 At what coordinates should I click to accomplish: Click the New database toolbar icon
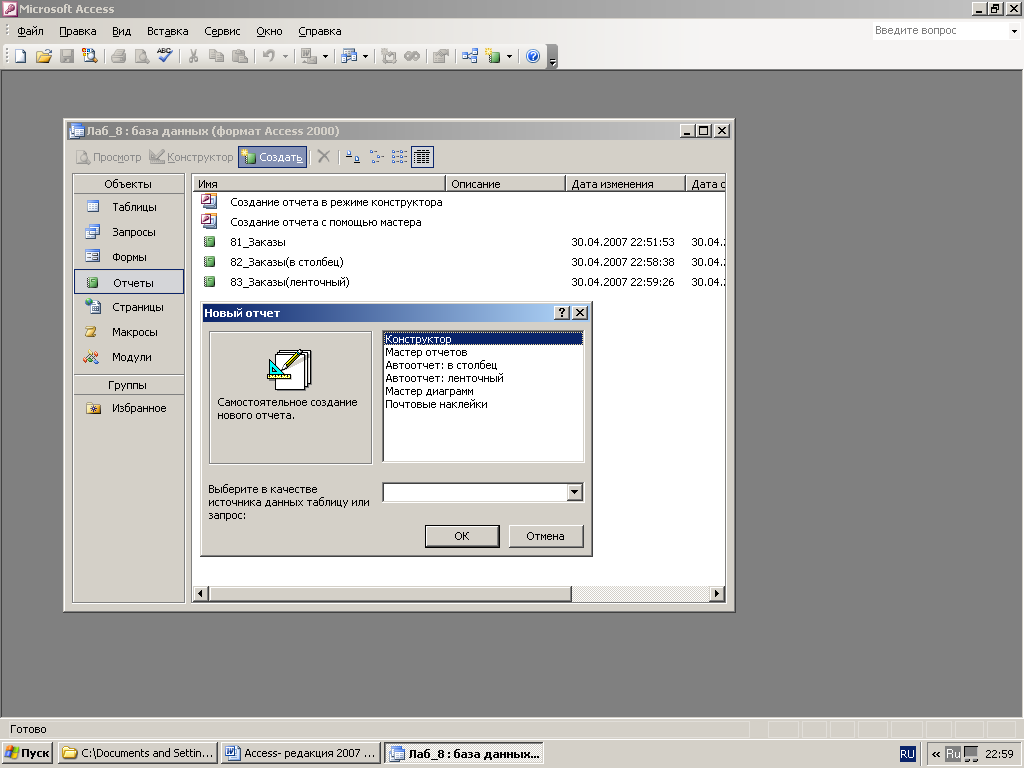pos(20,56)
